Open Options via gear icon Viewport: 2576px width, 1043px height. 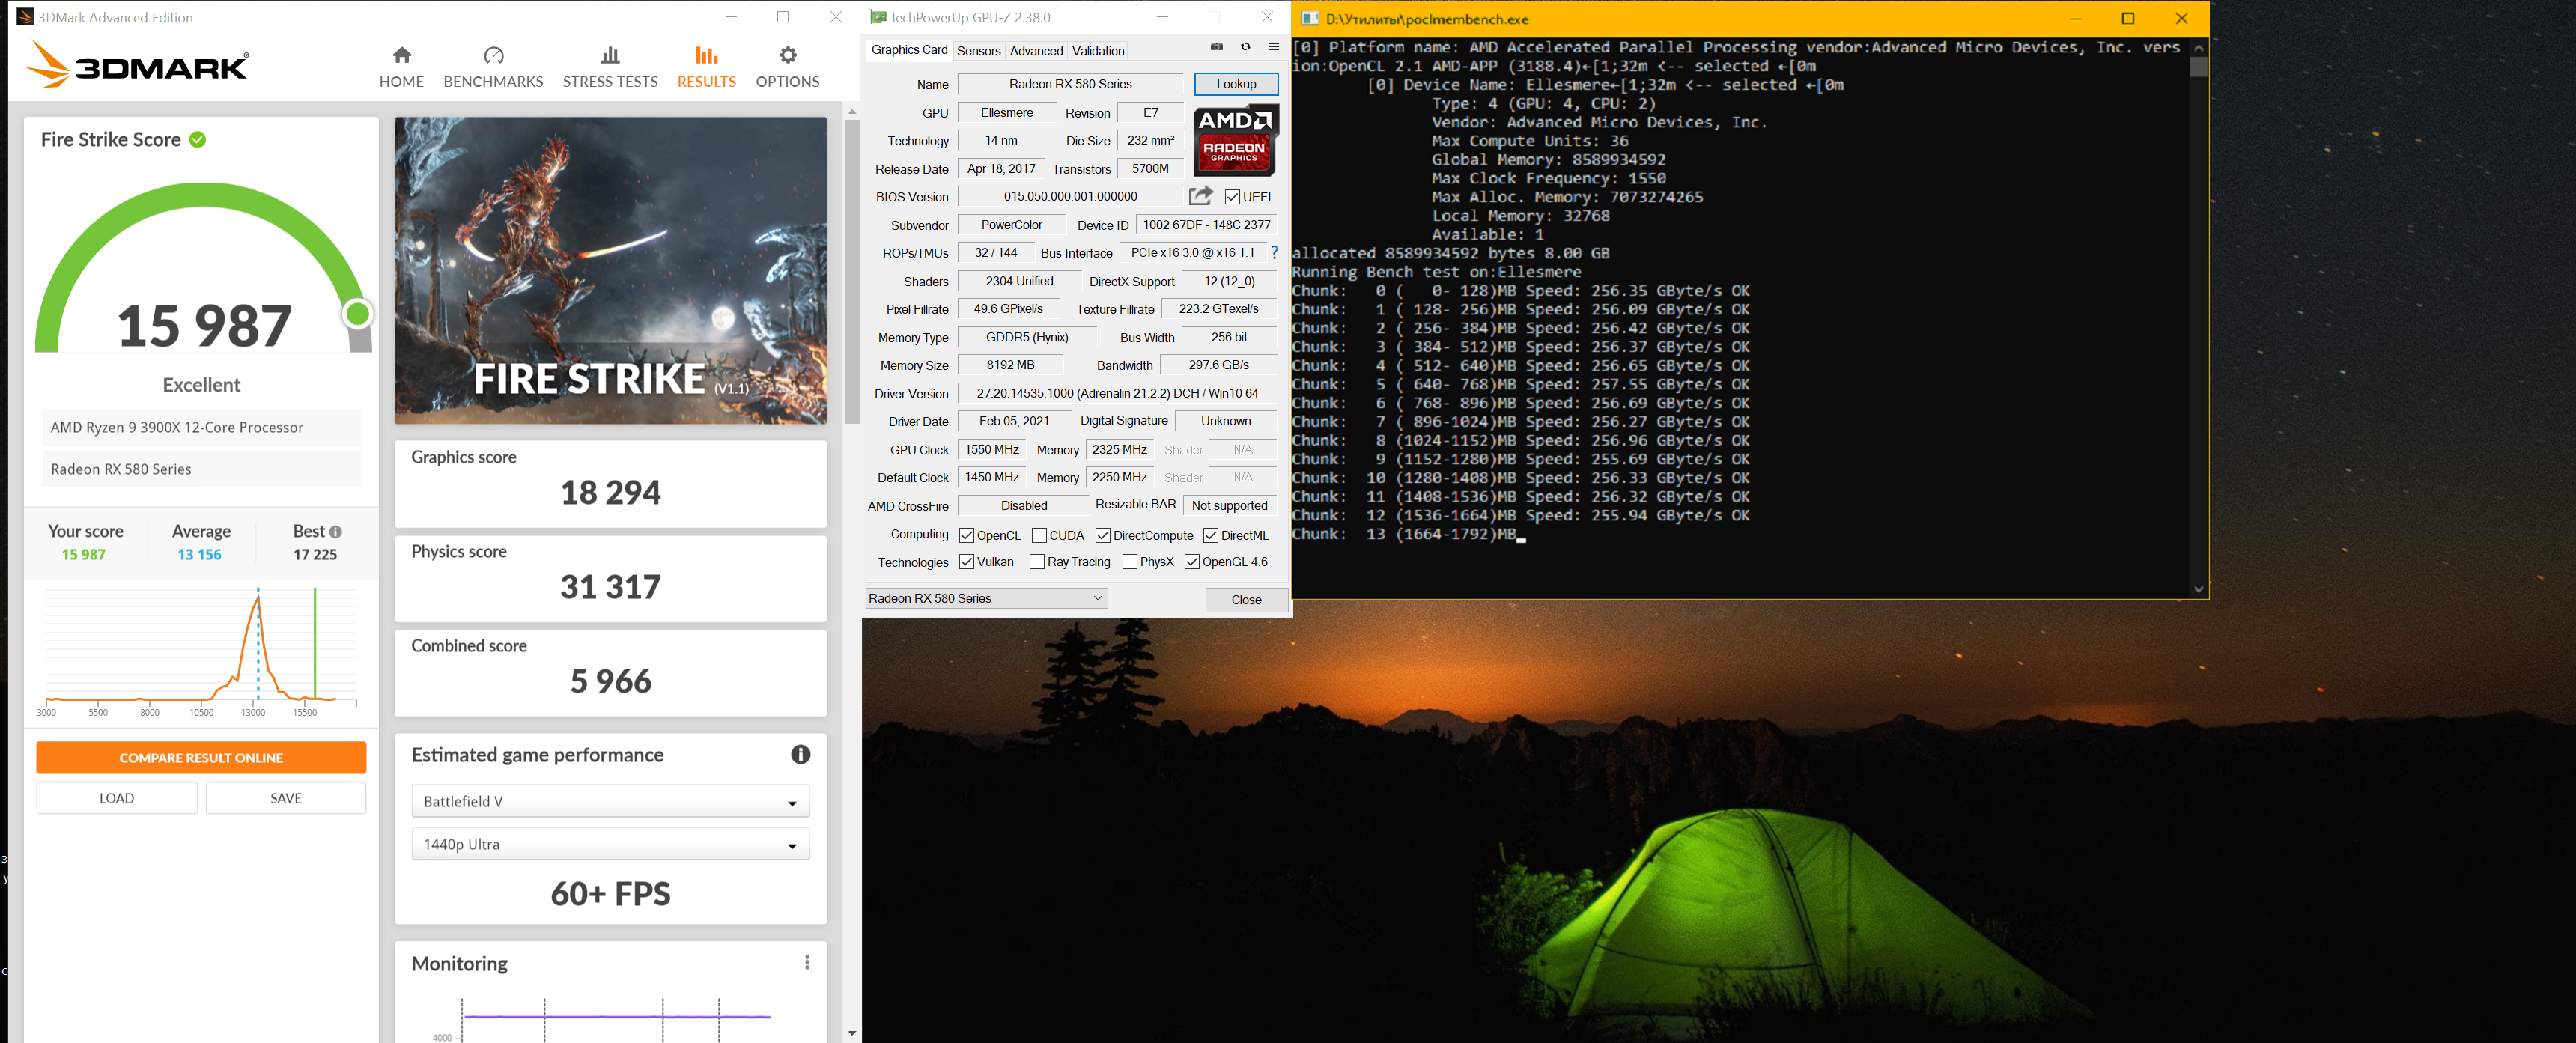[x=787, y=56]
